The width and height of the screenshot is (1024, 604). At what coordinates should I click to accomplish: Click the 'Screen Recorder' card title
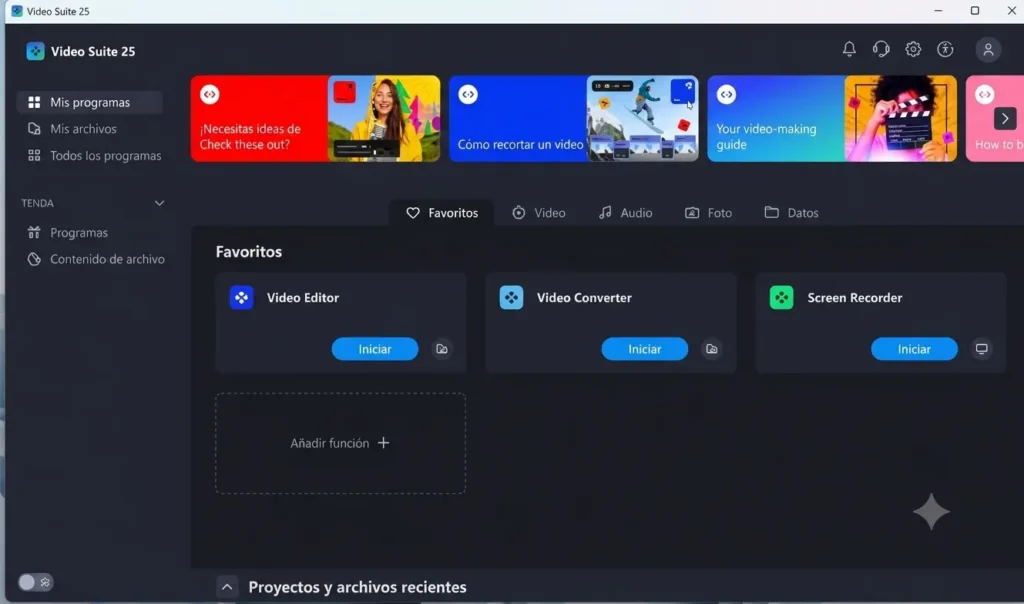(x=855, y=298)
